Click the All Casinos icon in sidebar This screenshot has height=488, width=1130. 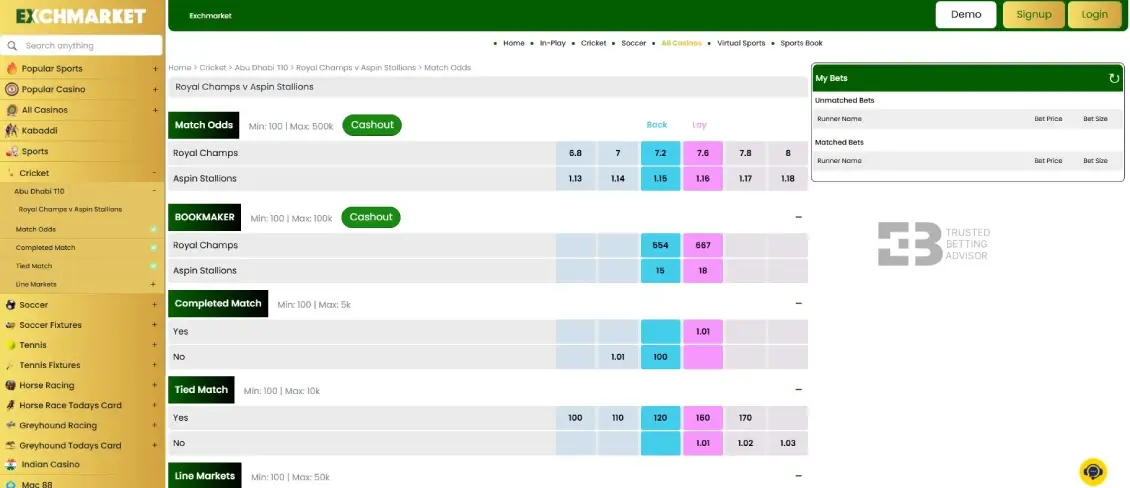point(11,110)
